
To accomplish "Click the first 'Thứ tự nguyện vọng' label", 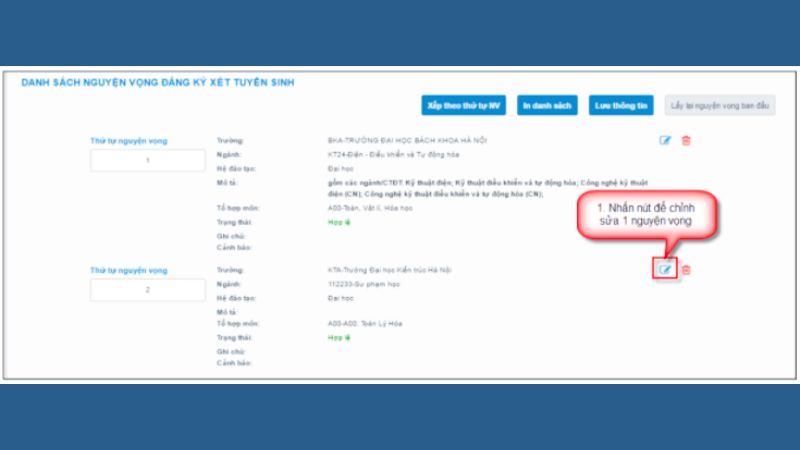I will click(128, 141).
